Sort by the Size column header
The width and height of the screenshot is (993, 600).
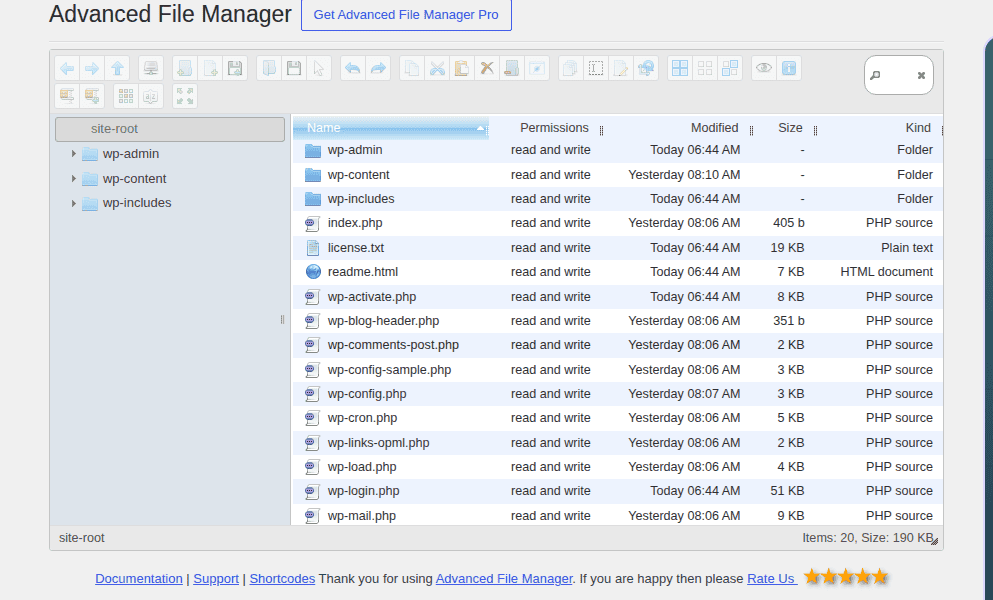790,128
